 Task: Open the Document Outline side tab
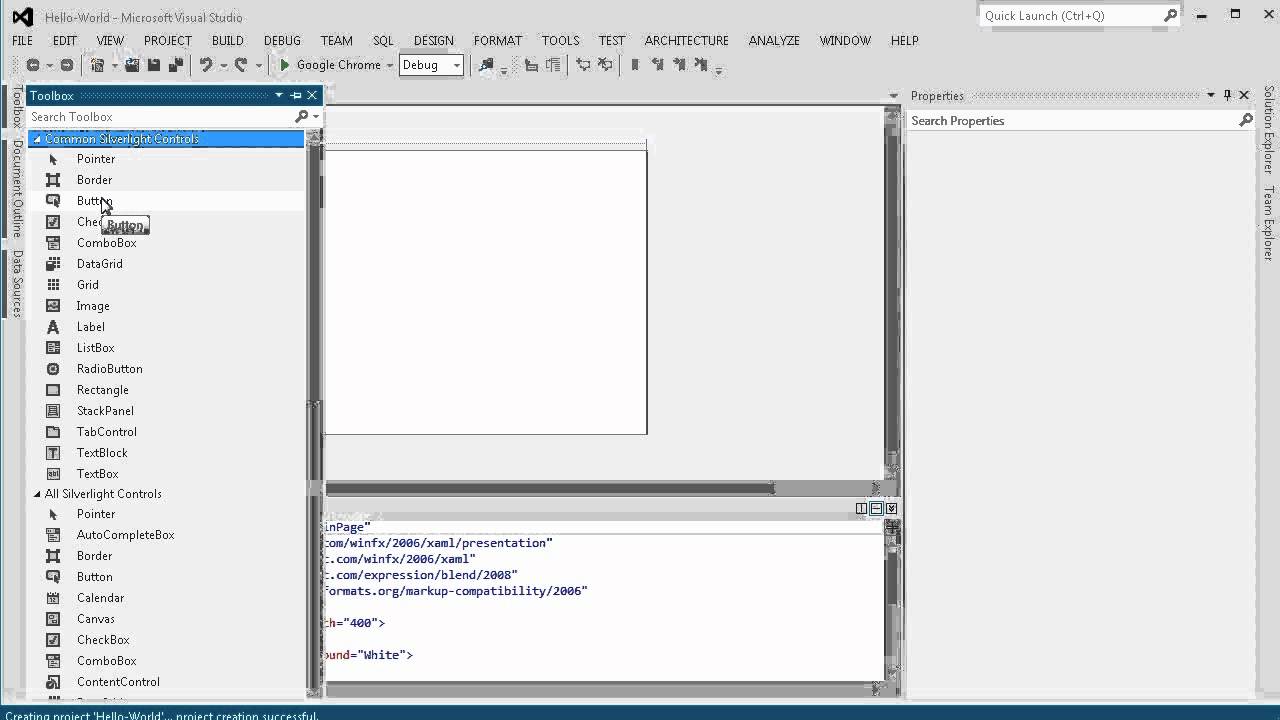click(x=17, y=187)
